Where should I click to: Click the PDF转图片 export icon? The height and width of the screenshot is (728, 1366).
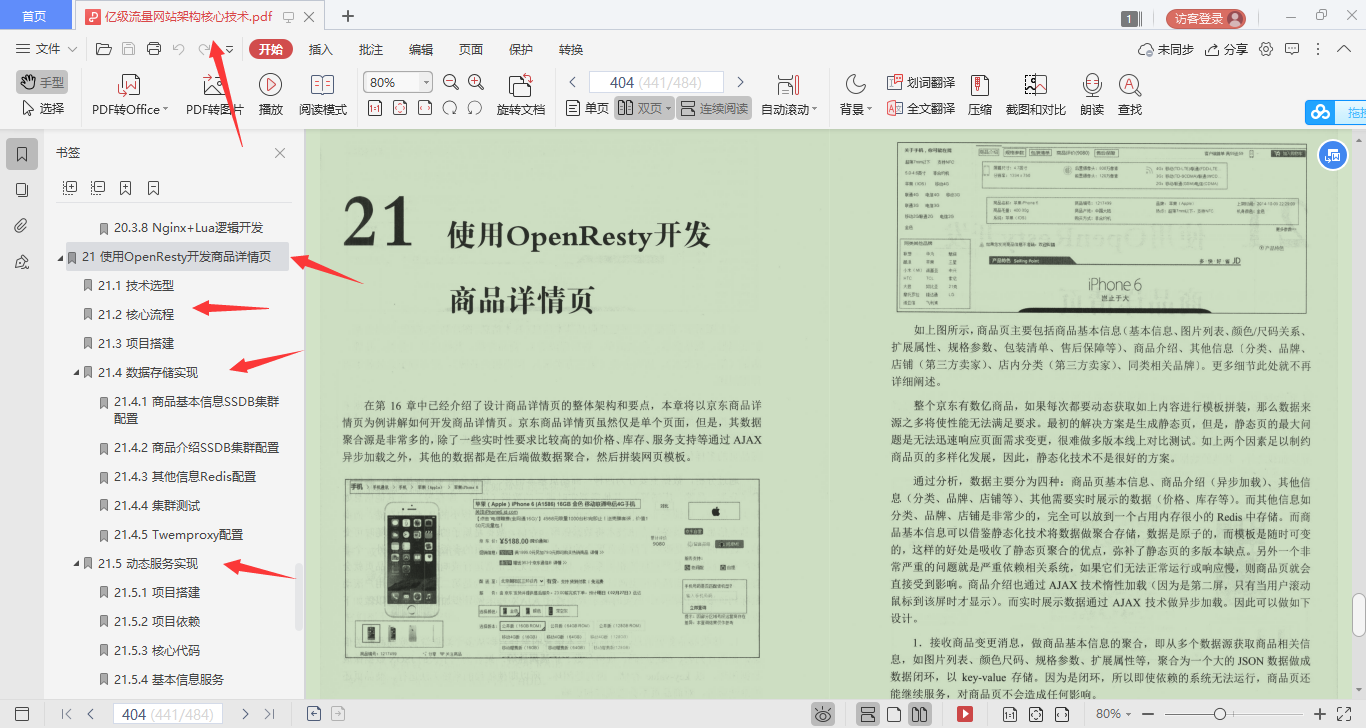(x=215, y=93)
